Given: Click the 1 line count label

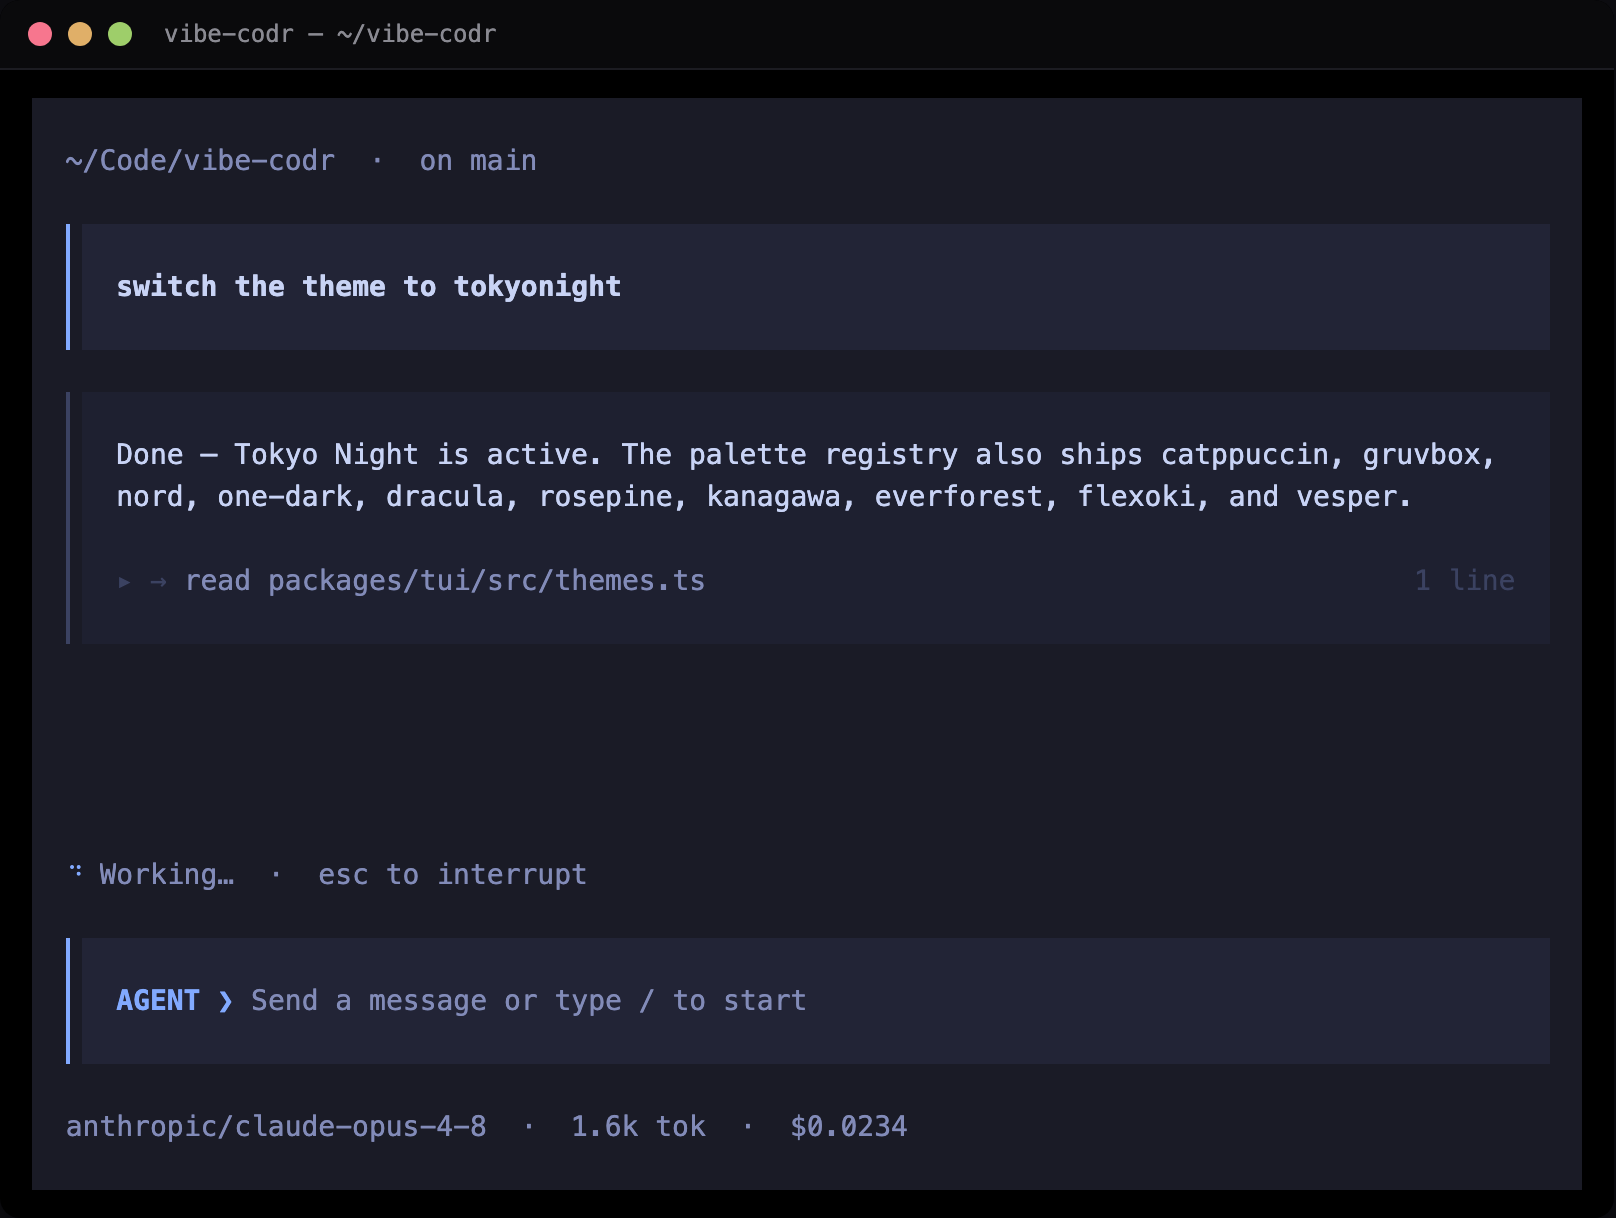Looking at the screenshot, I should pyautogui.click(x=1464, y=581).
